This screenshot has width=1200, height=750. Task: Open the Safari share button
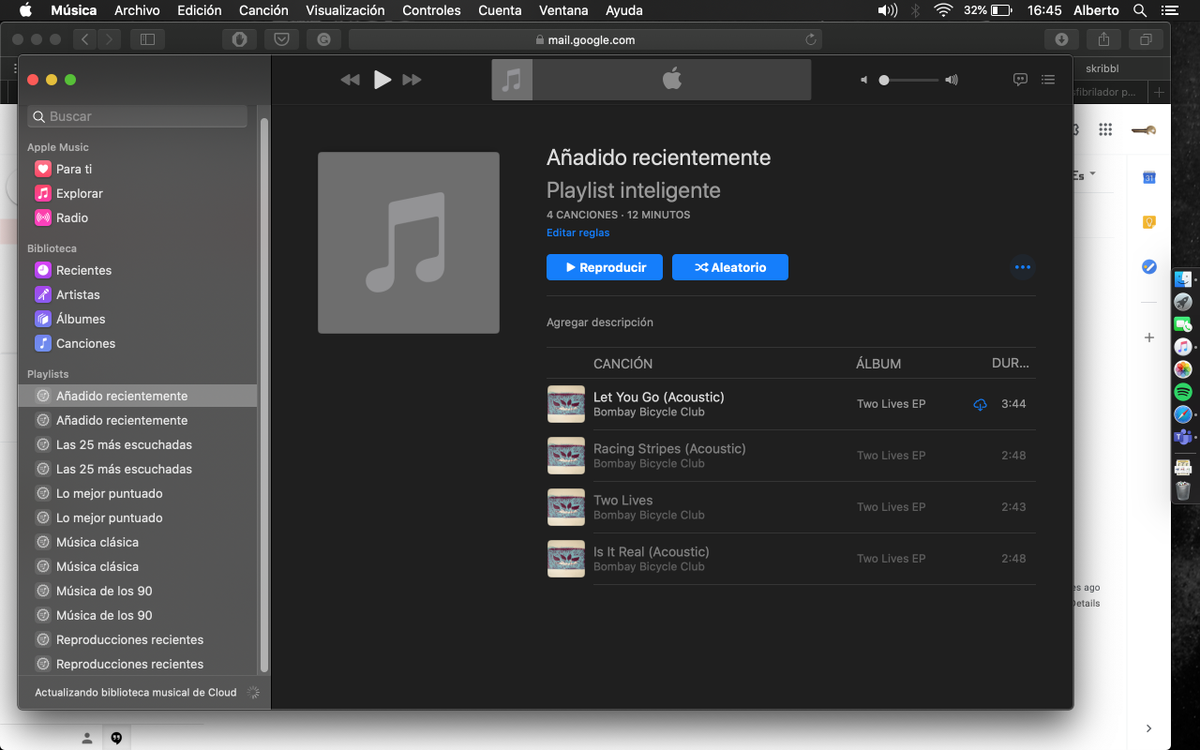(1104, 40)
